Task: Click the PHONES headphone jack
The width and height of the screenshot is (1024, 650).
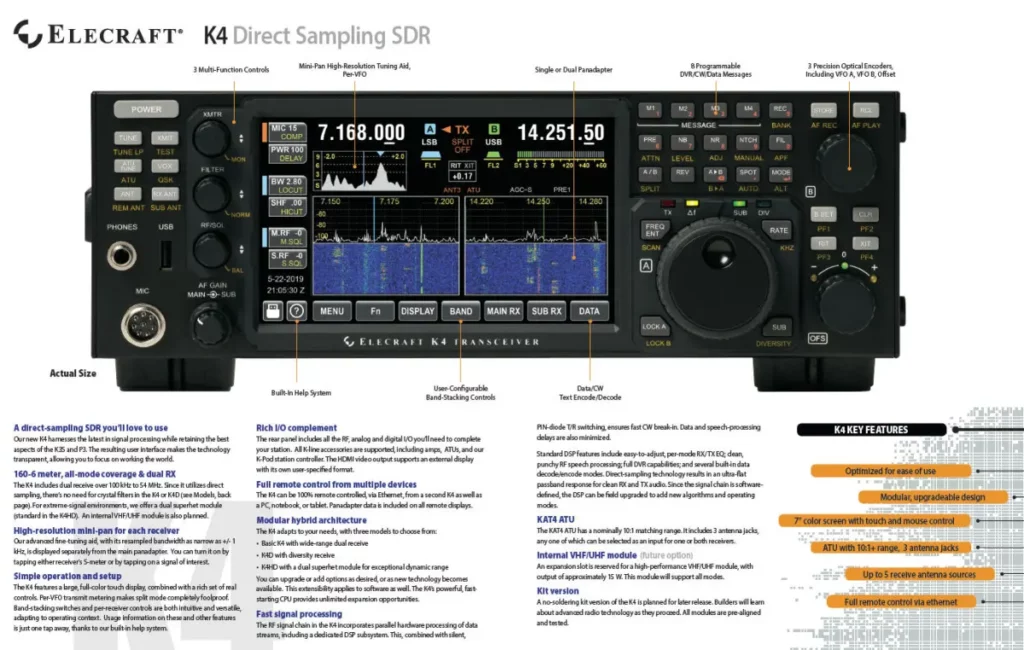Action: coord(121,255)
